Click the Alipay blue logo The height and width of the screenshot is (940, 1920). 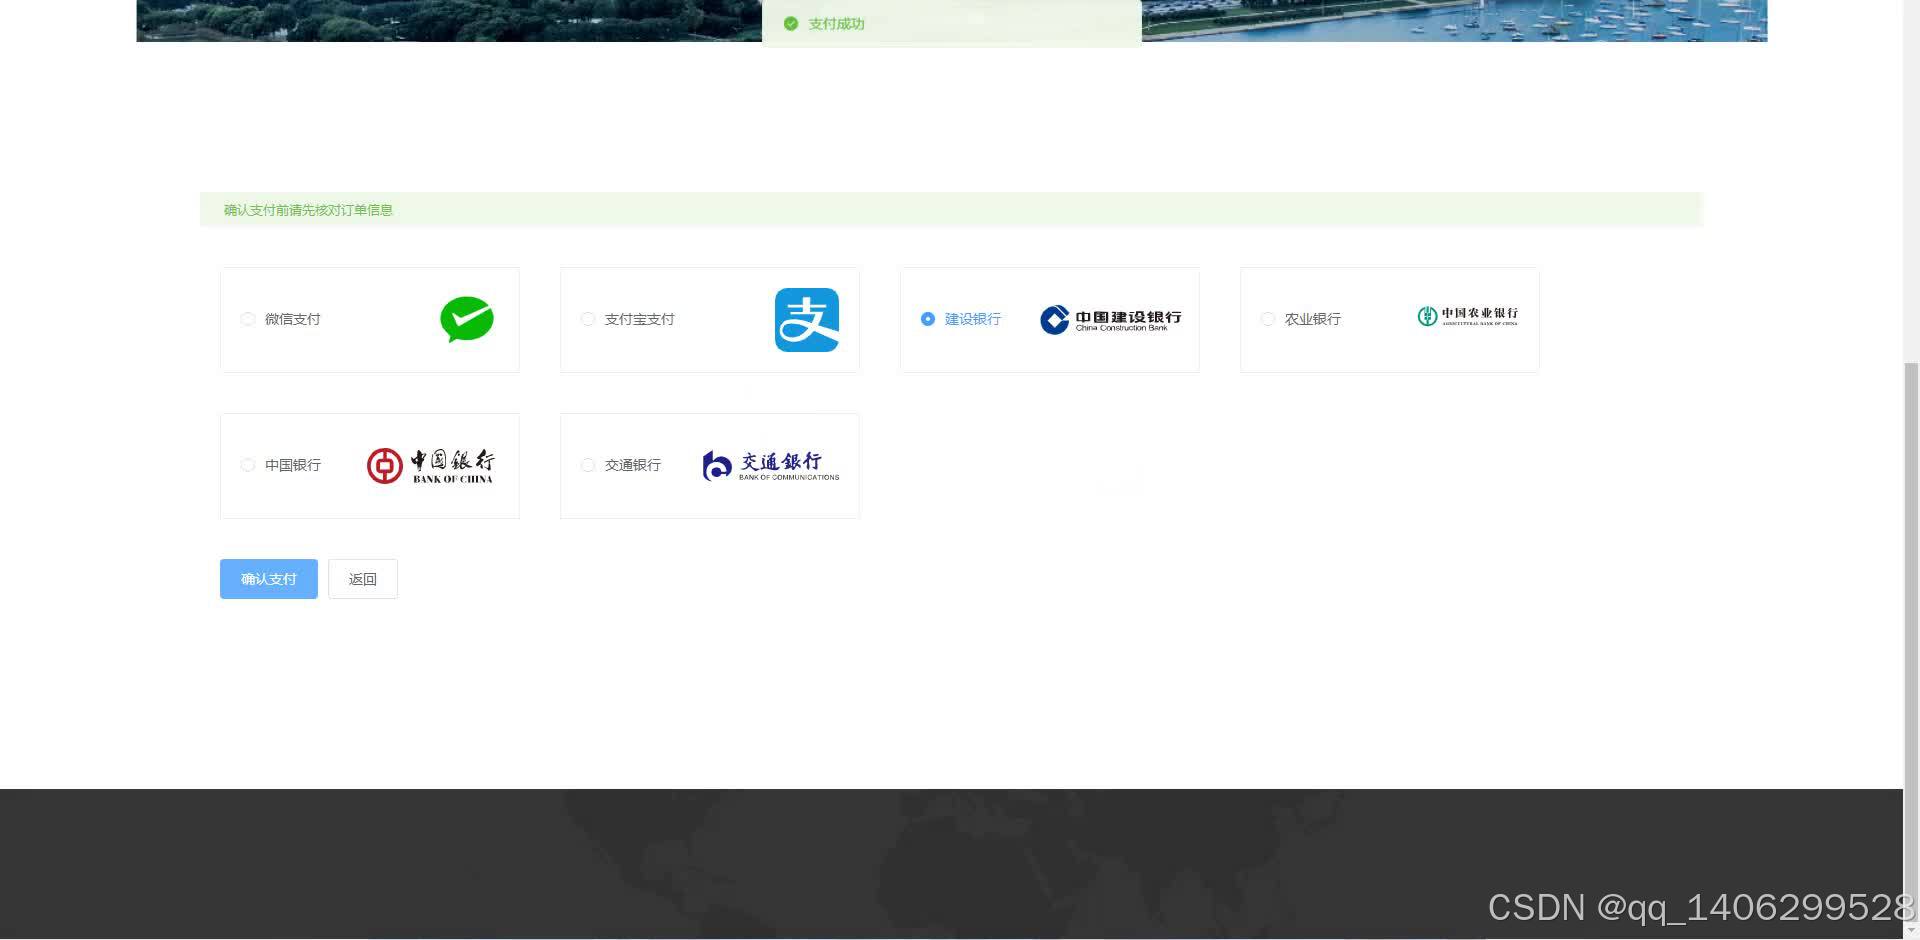[x=807, y=320]
